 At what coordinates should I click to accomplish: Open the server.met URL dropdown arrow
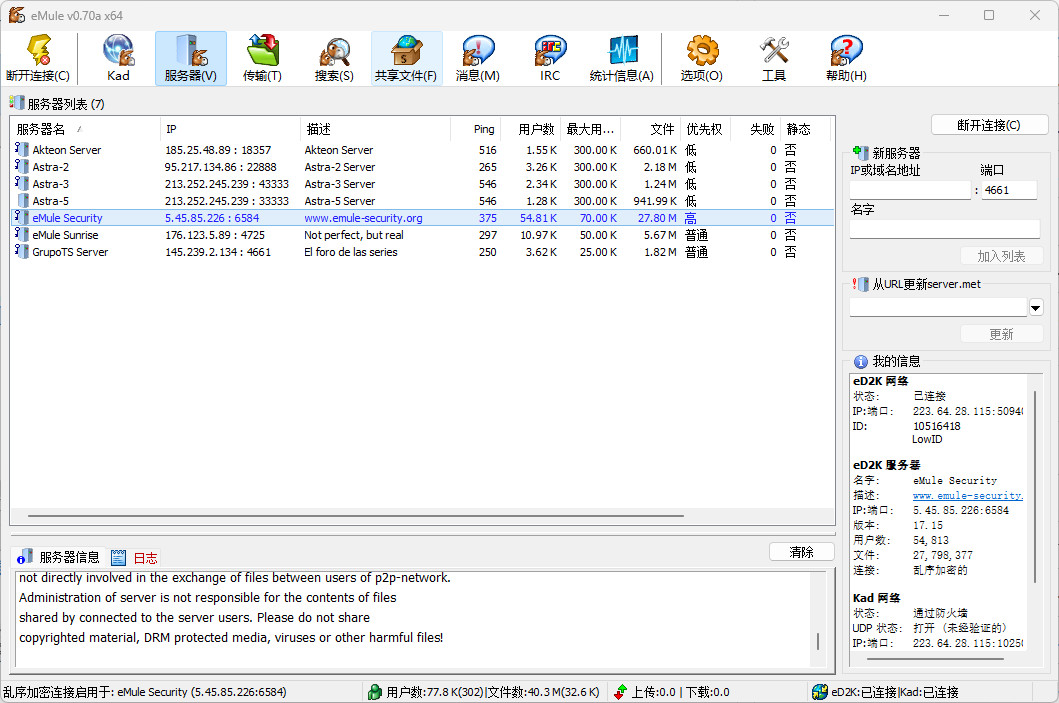pyautogui.click(x=1035, y=308)
